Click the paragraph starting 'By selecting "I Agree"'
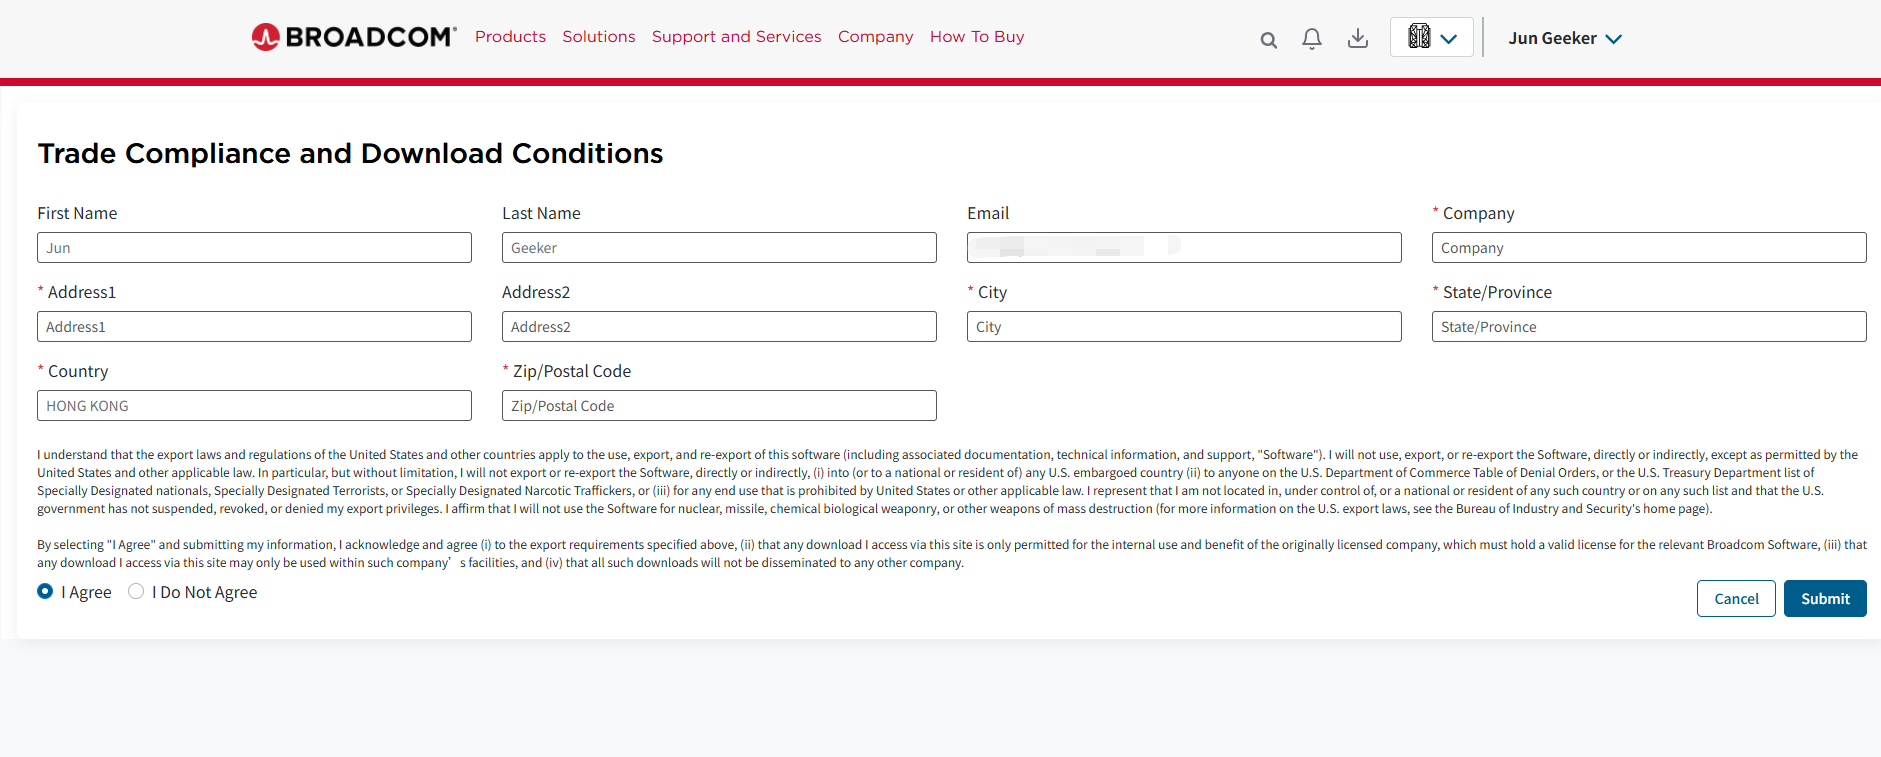The image size is (1881, 757). [x=952, y=554]
